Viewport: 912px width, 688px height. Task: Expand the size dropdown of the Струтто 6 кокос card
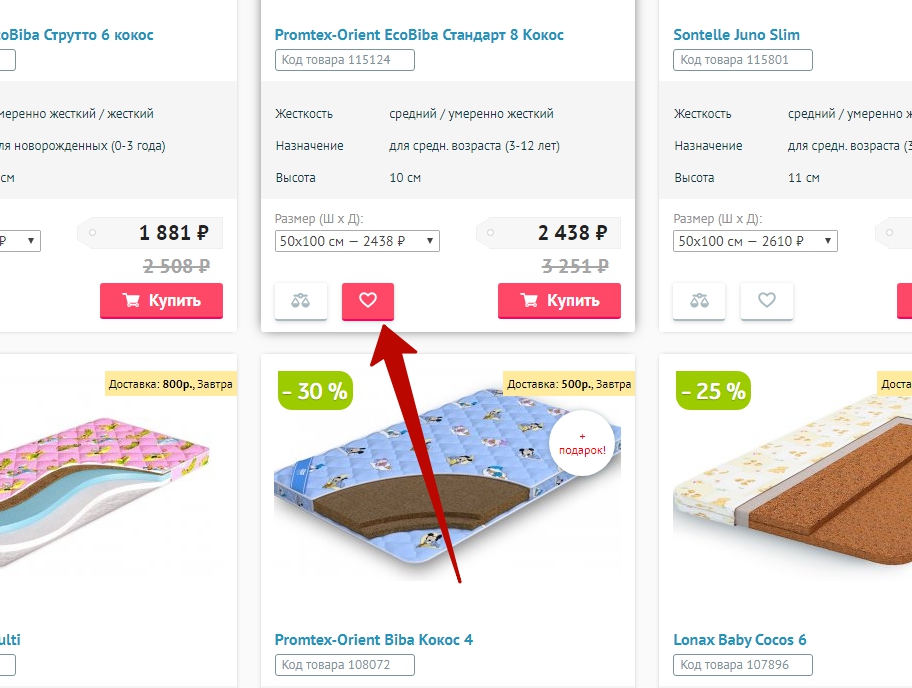20,241
